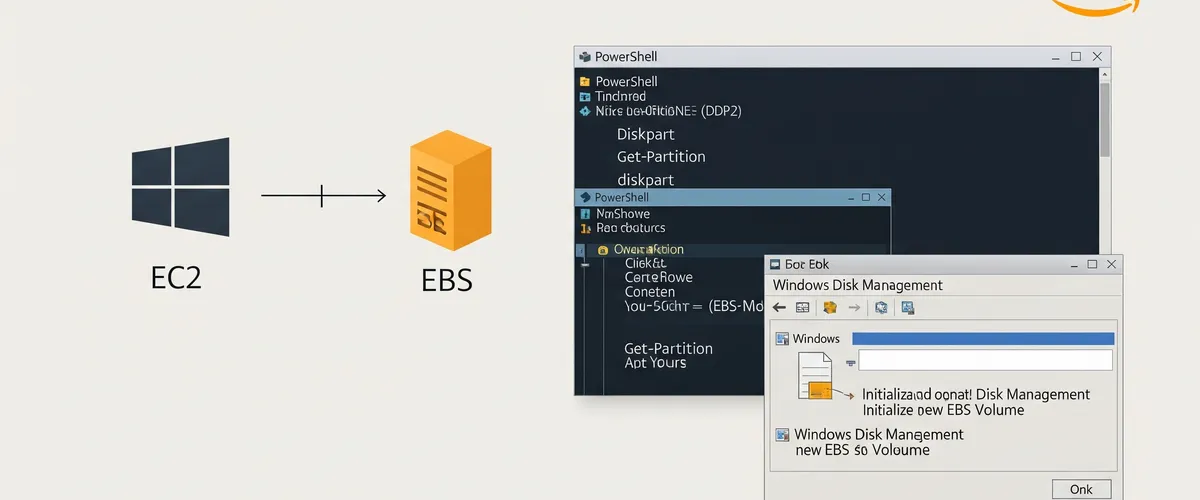Click the empty input field in Disk Management
Screen dimensions: 1200x500
coord(985,361)
